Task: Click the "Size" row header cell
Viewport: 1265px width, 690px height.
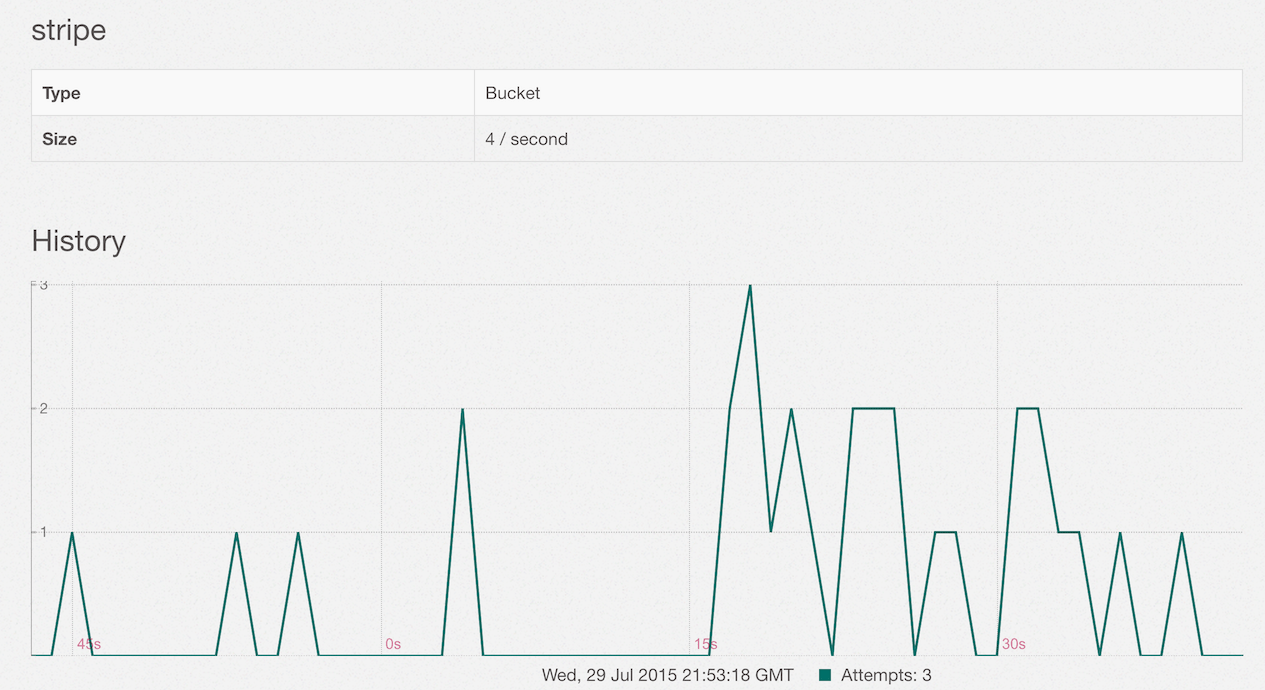Action: click(x=59, y=139)
